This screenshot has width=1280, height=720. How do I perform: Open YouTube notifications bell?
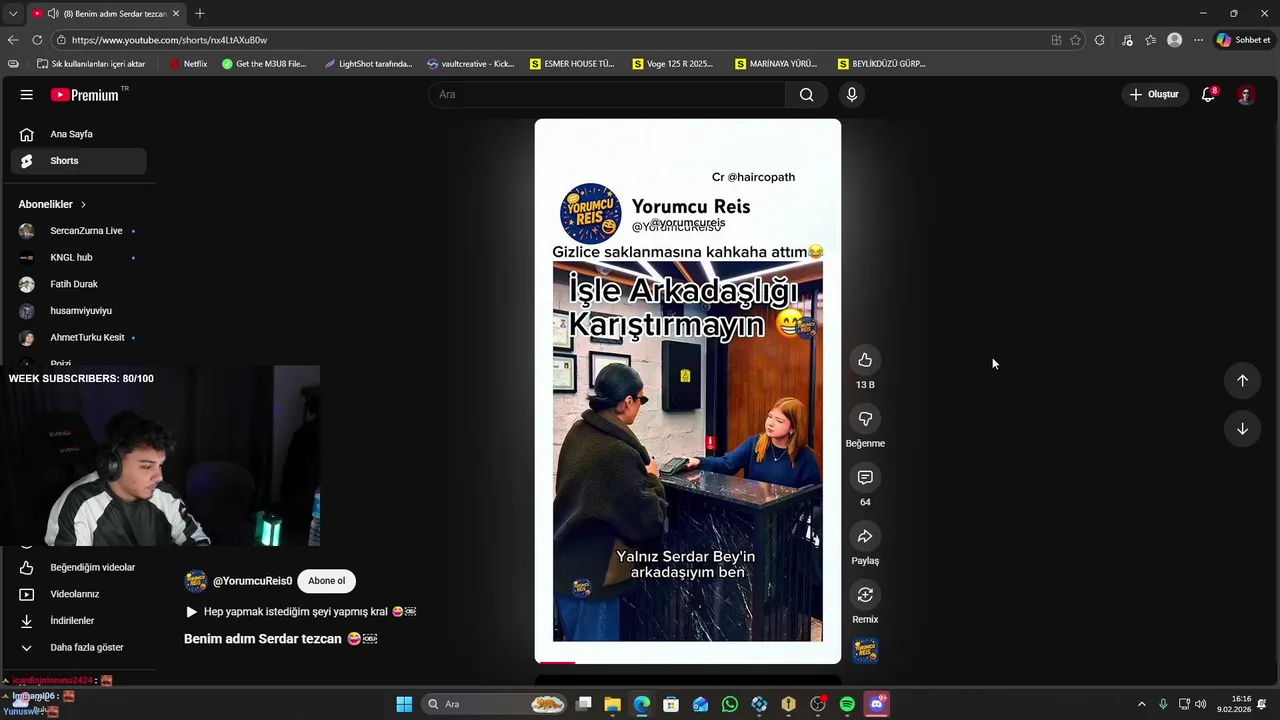pos(1208,94)
